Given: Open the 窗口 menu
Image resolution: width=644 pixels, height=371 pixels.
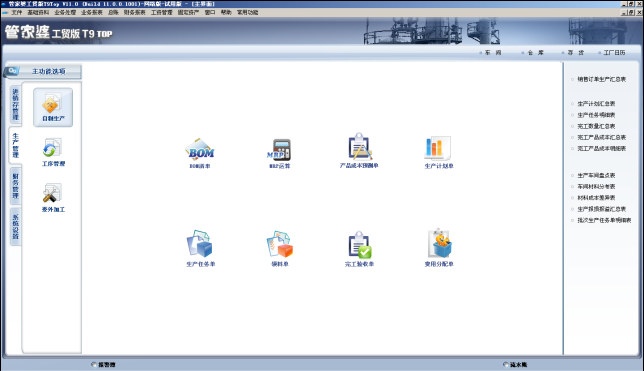Looking at the screenshot, I should point(210,13).
